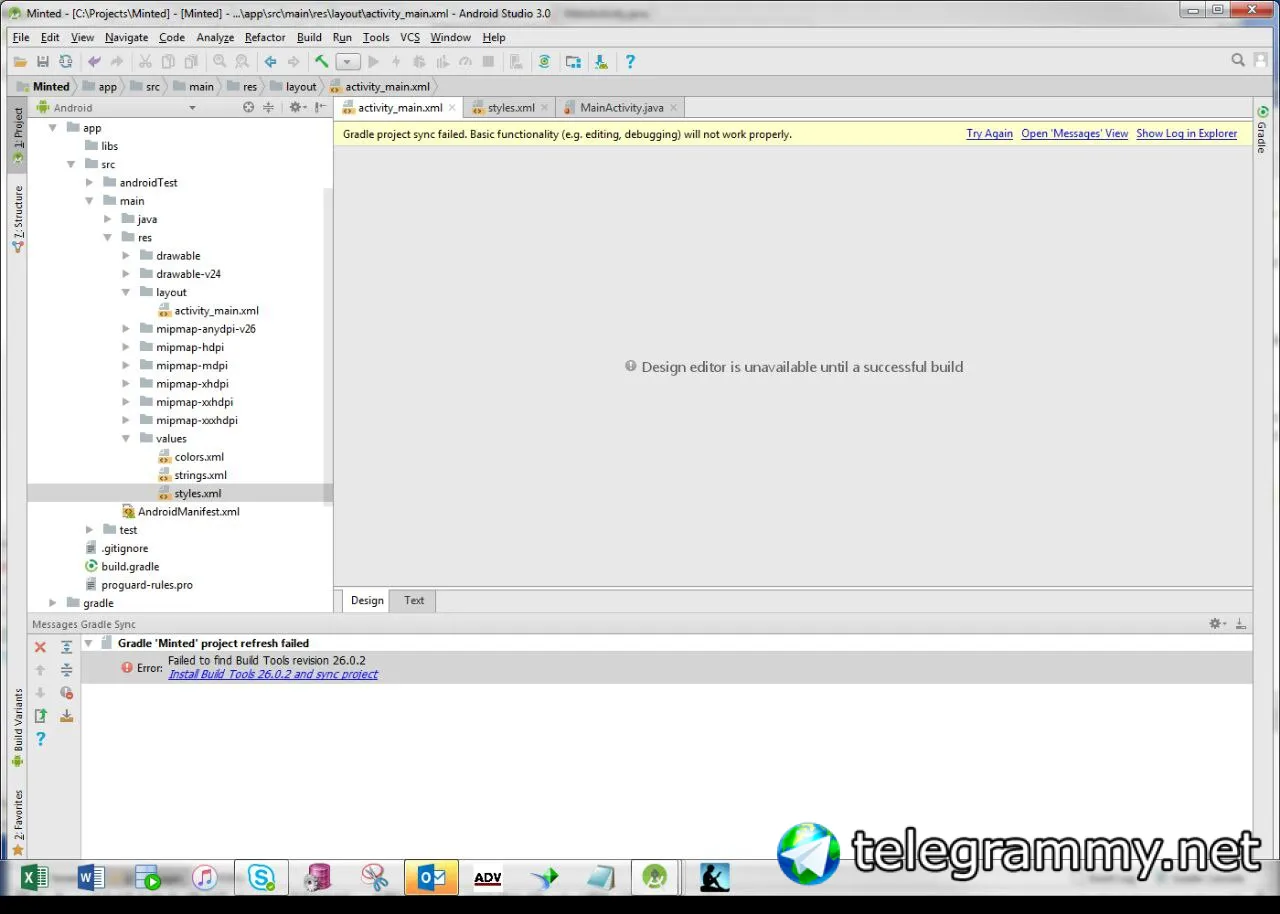1280x914 pixels.
Task: Switch to the Text editor tab
Action: 414,600
